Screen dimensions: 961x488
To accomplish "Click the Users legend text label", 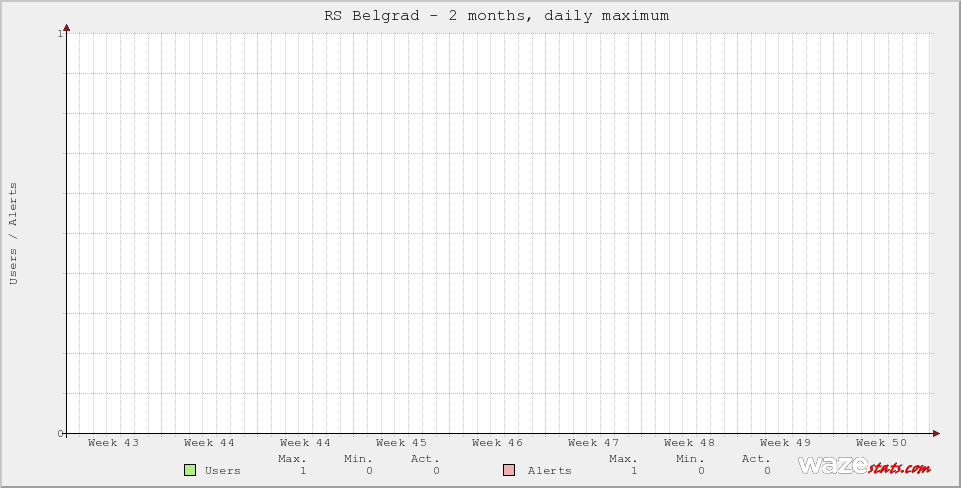I will 223,471.
